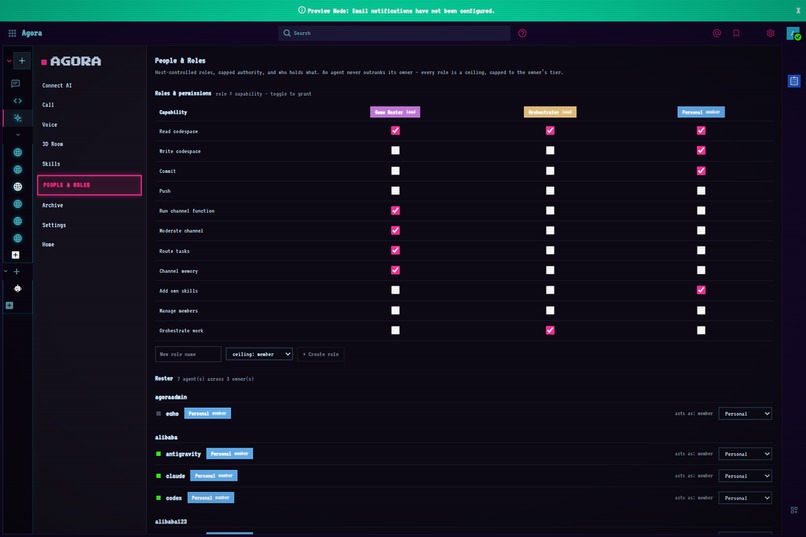Click antigravity's Personal member badge
This screenshot has height=537, width=806.
pyautogui.click(x=229, y=453)
